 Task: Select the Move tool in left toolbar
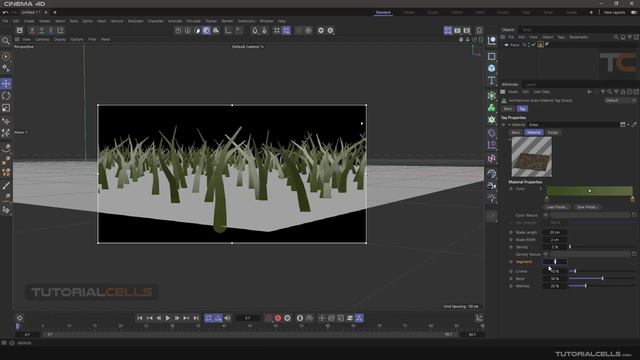[x=6, y=84]
